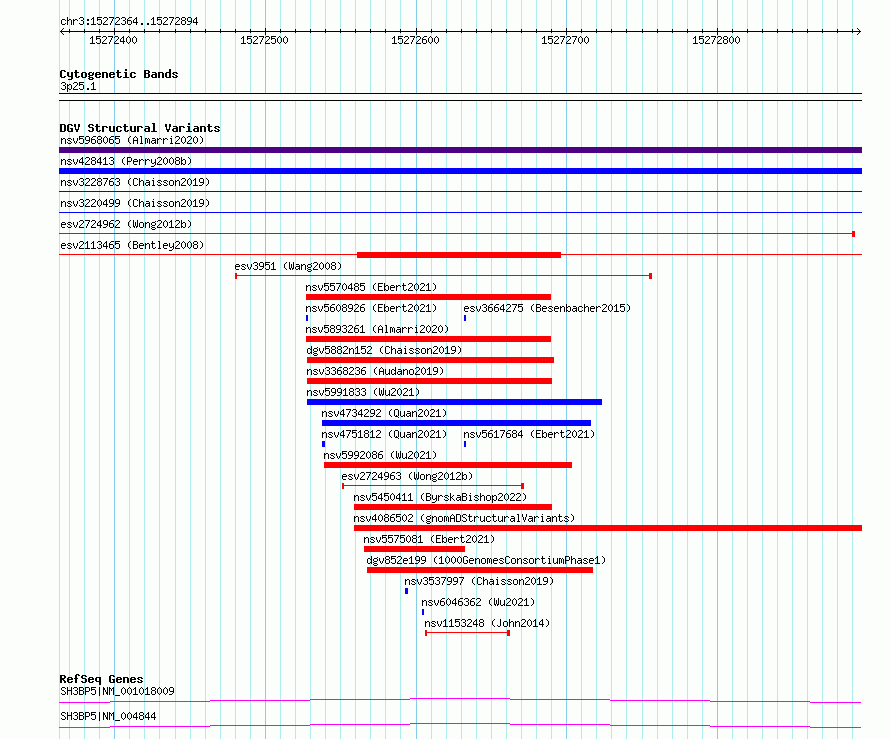Image resolution: width=890 pixels, height=739 pixels.
Task: Click the RefSeq Genes track heading
Action: (x=101, y=679)
